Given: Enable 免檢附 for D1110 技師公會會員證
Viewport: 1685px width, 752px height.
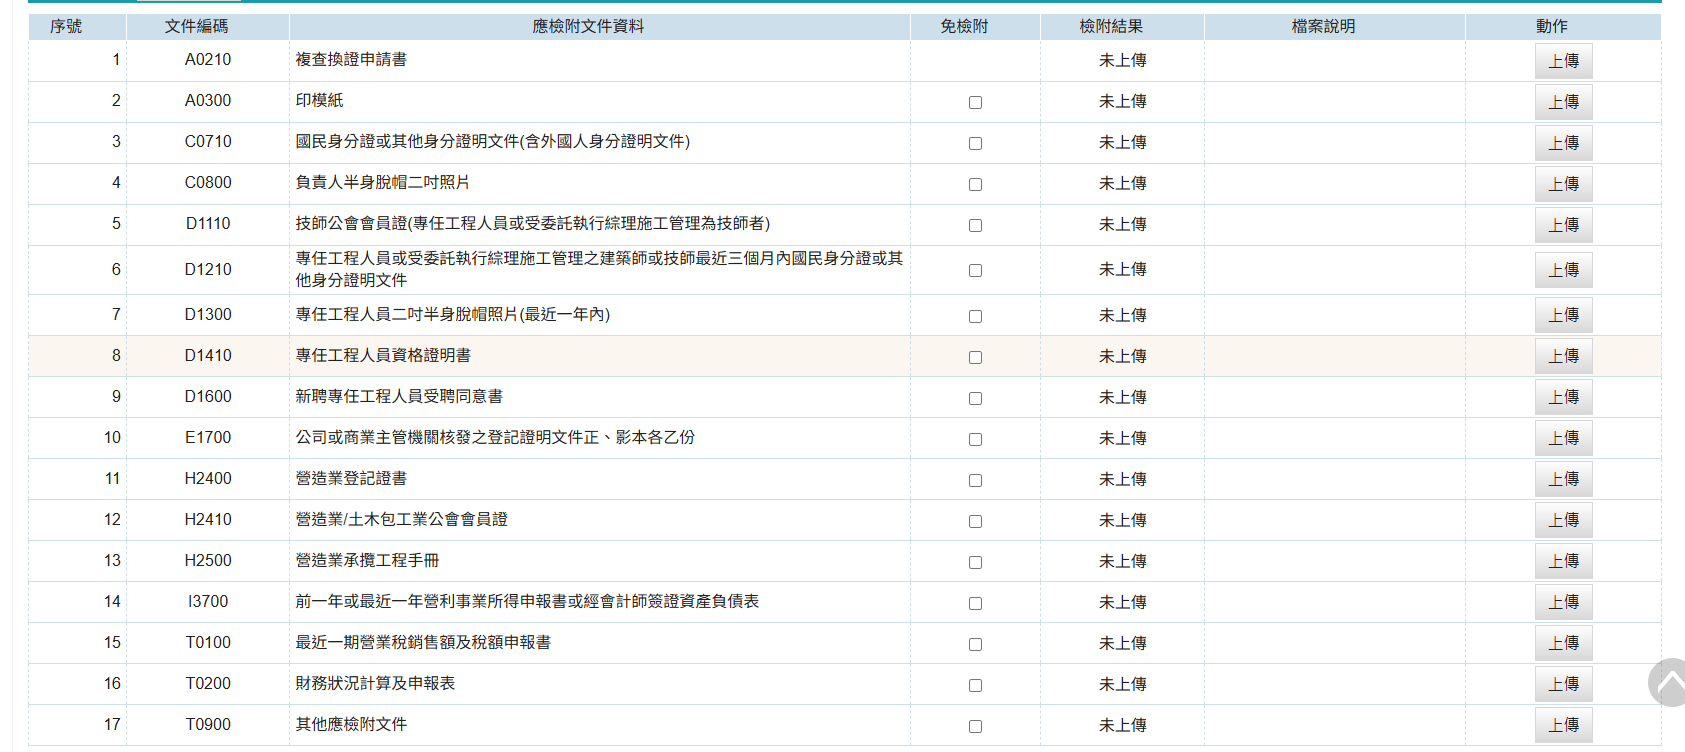Looking at the screenshot, I should point(975,225).
